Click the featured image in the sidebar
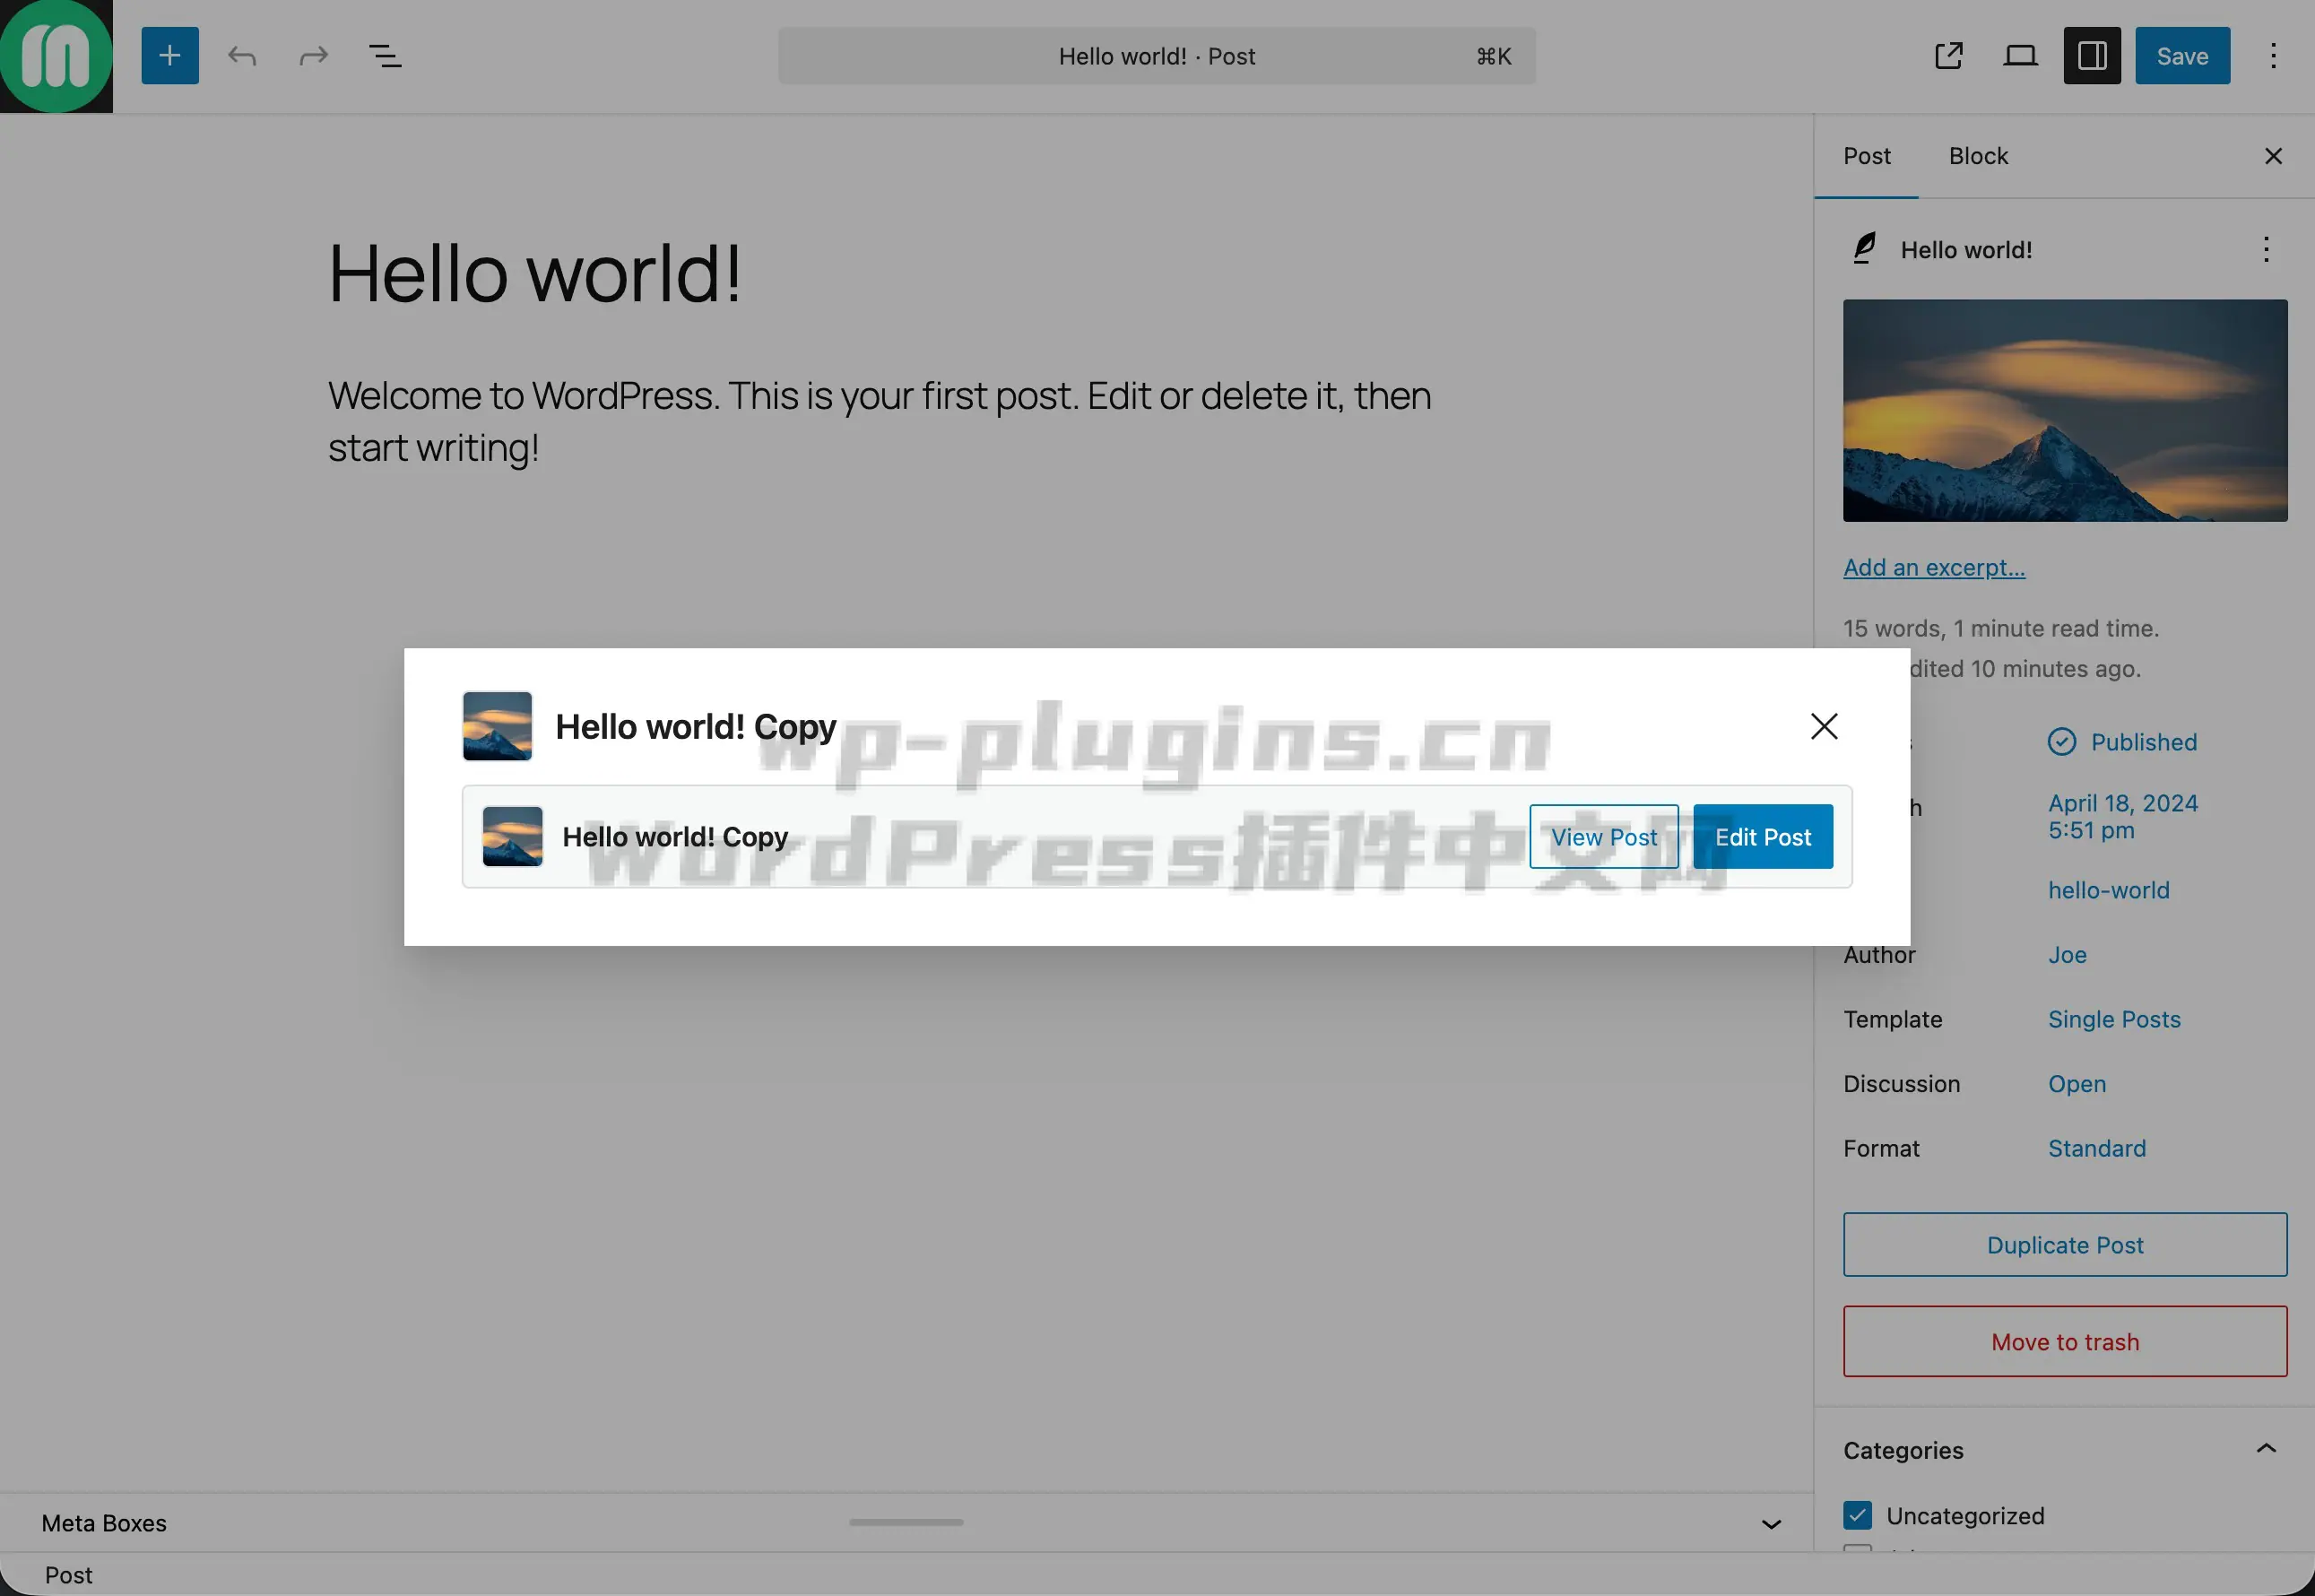Viewport: 2315px width, 1596px height. click(2065, 410)
